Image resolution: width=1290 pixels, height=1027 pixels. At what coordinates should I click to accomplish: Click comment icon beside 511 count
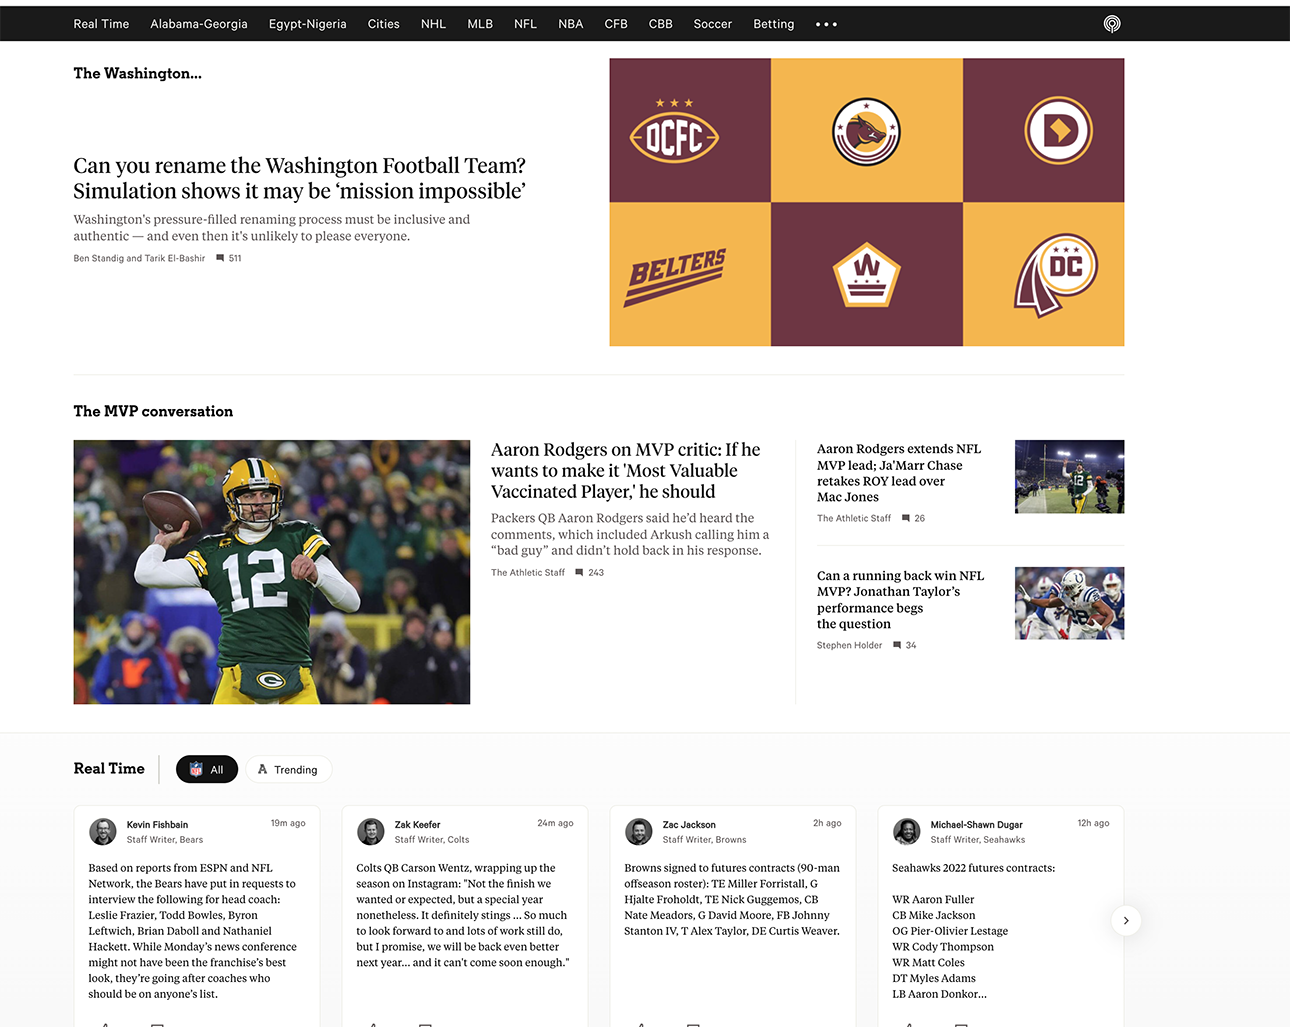pyautogui.click(x=220, y=258)
